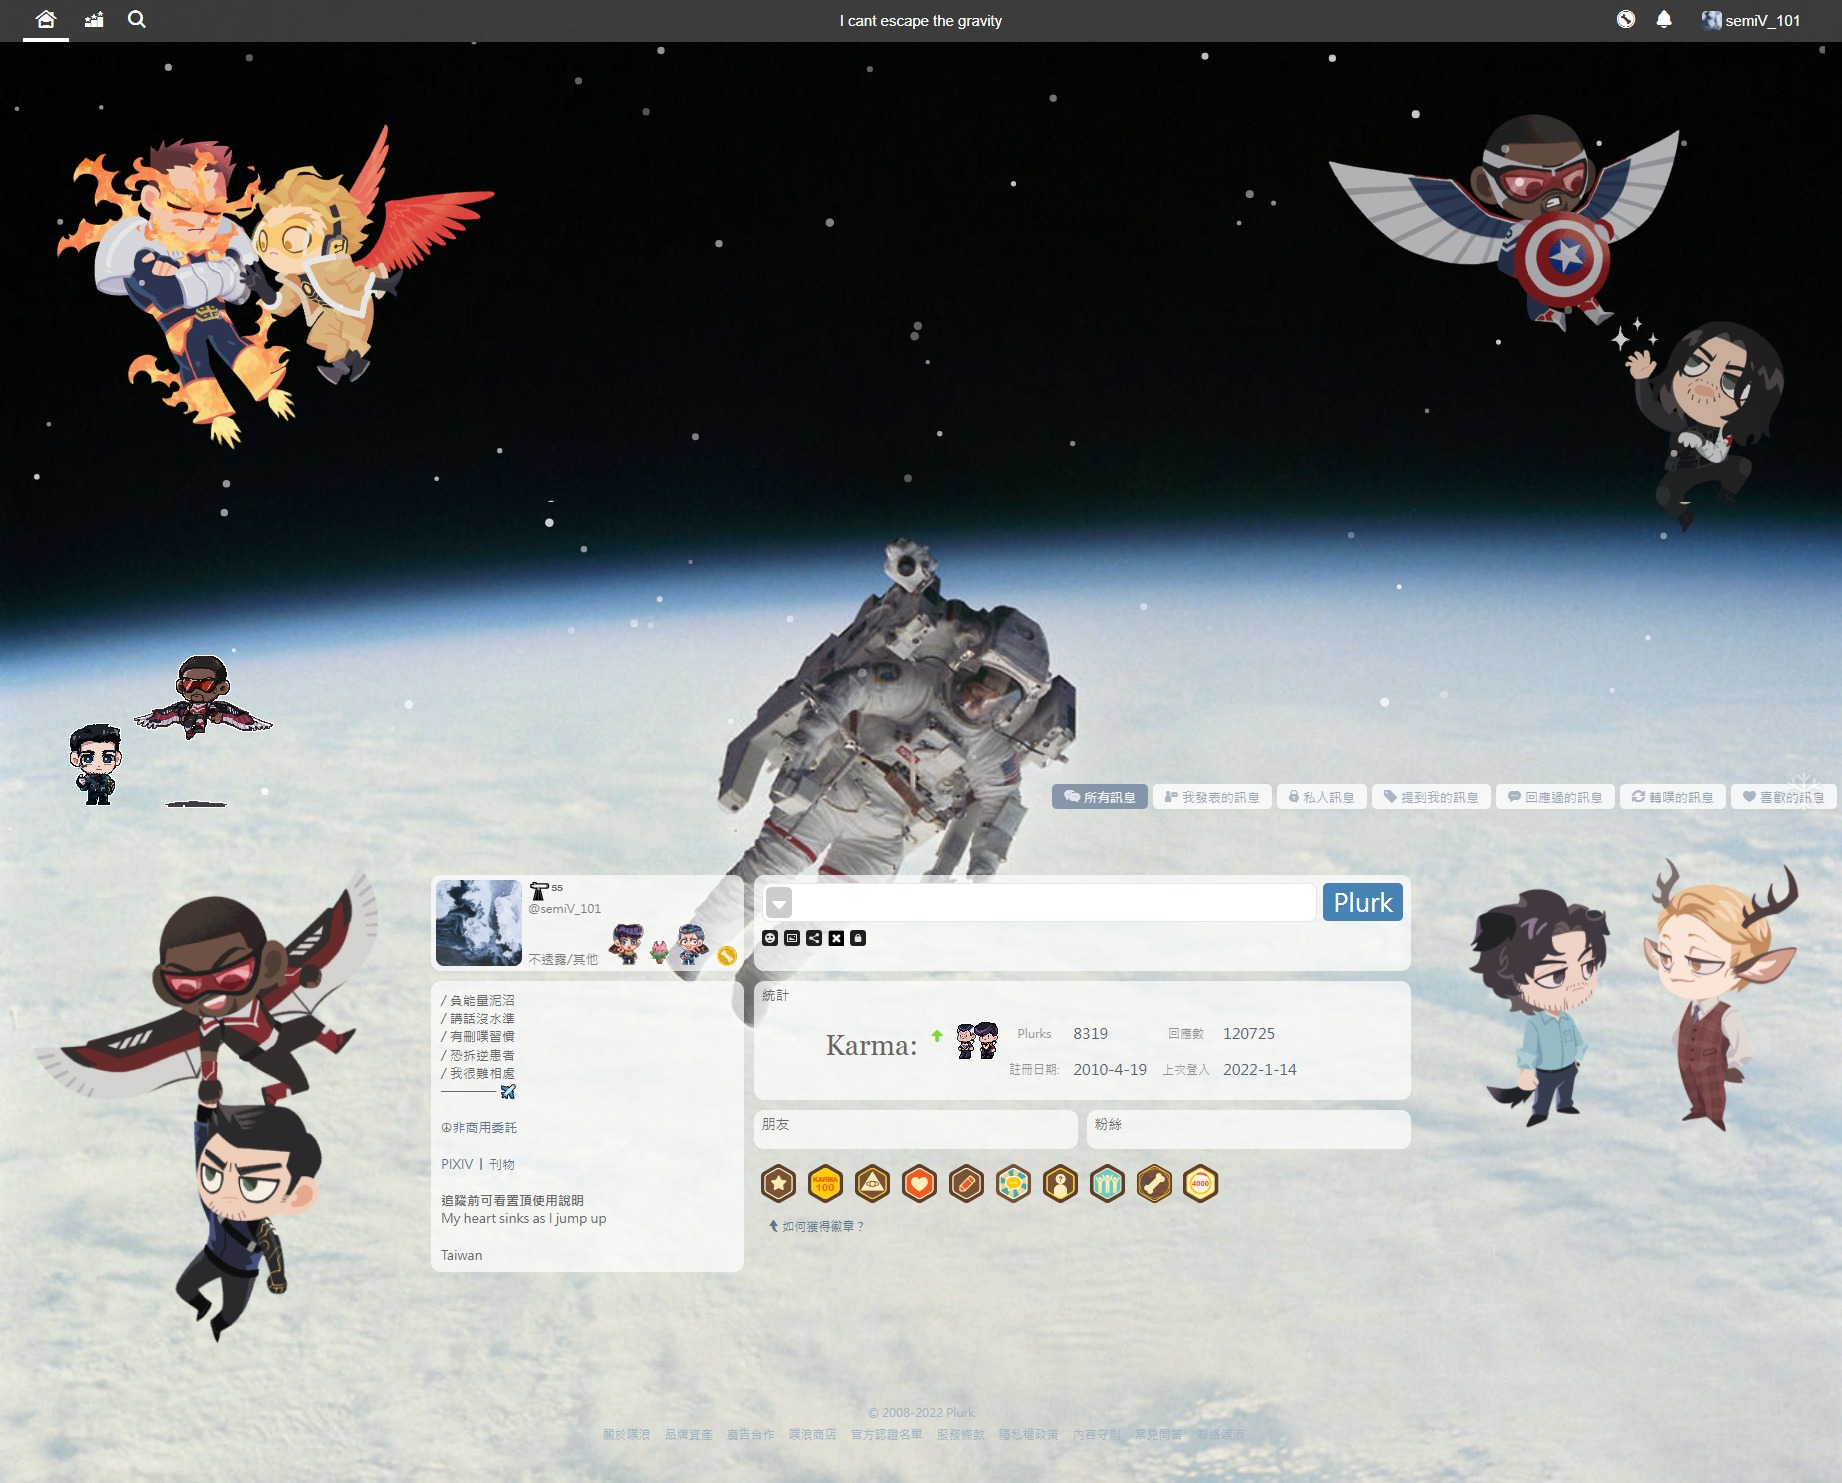Open footer link 品牌資產
Image resolution: width=1842 pixels, height=1483 pixels.
(688, 1434)
